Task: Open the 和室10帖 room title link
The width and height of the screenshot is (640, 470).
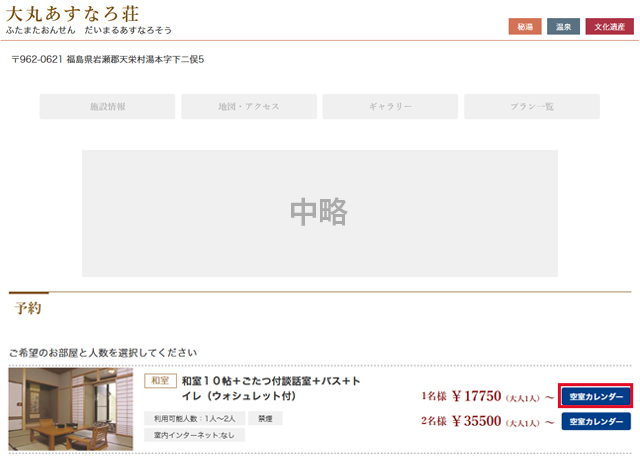Action: (x=270, y=388)
